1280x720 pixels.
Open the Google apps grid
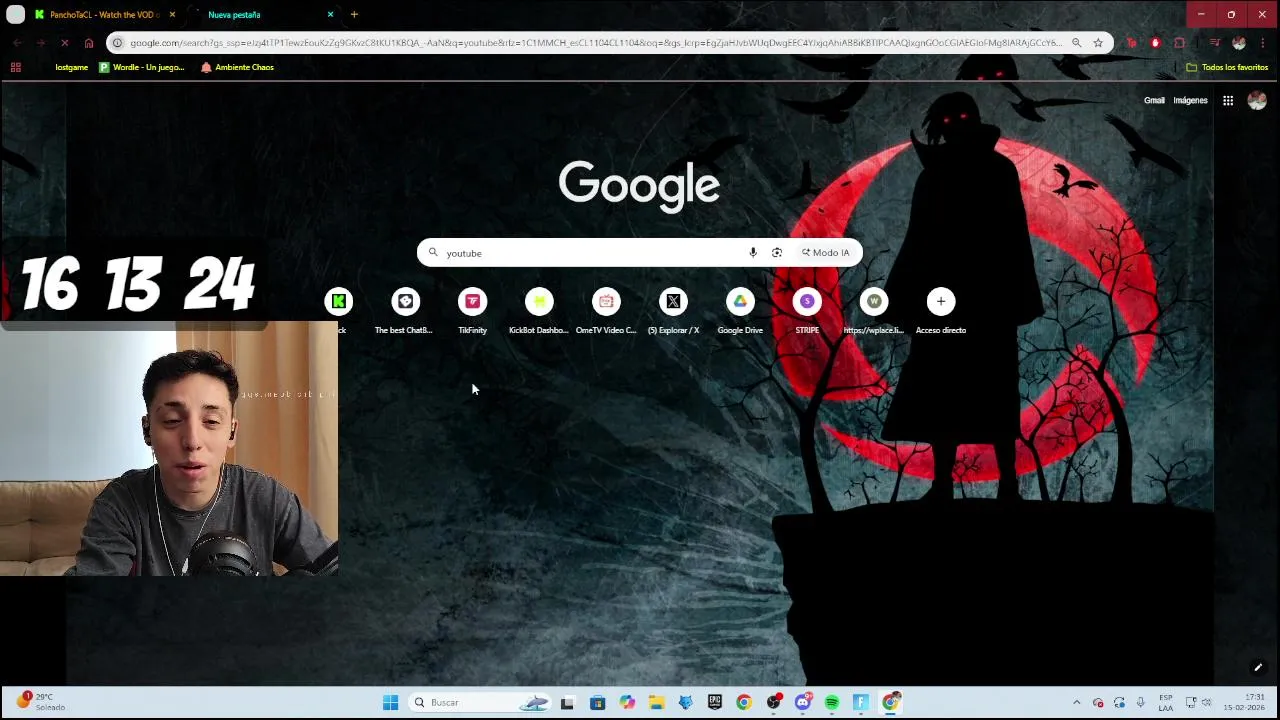click(x=1228, y=100)
